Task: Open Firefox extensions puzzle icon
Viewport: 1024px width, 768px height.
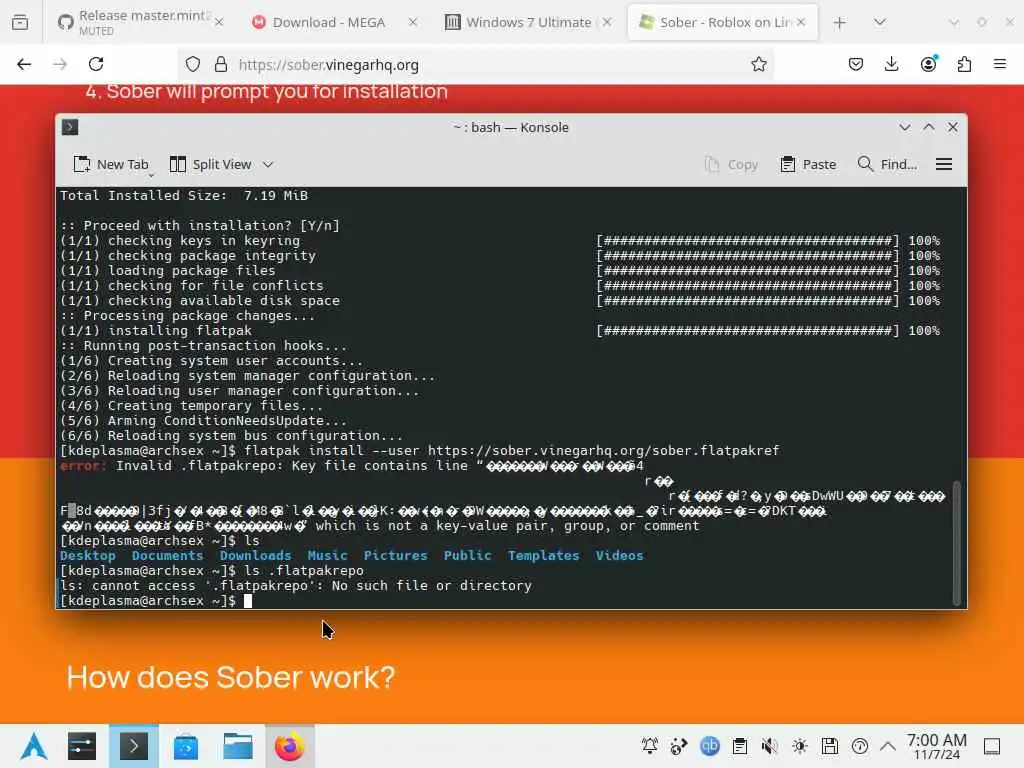Action: pos(964,64)
